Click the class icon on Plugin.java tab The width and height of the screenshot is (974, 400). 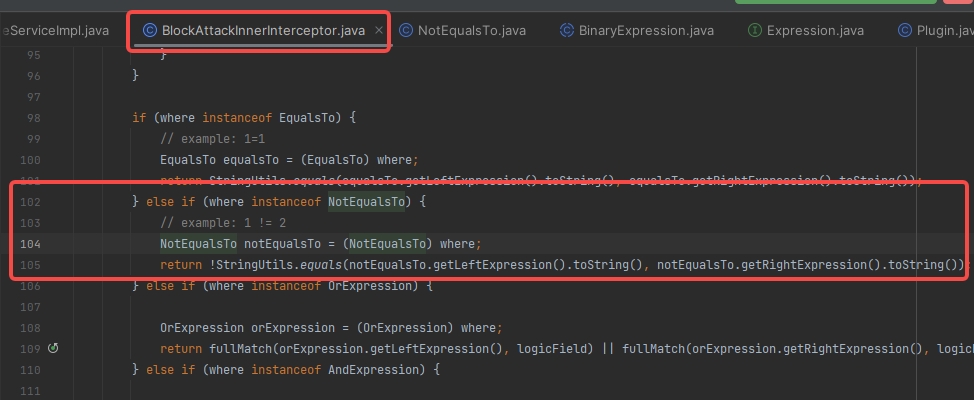tap(905, 31)
